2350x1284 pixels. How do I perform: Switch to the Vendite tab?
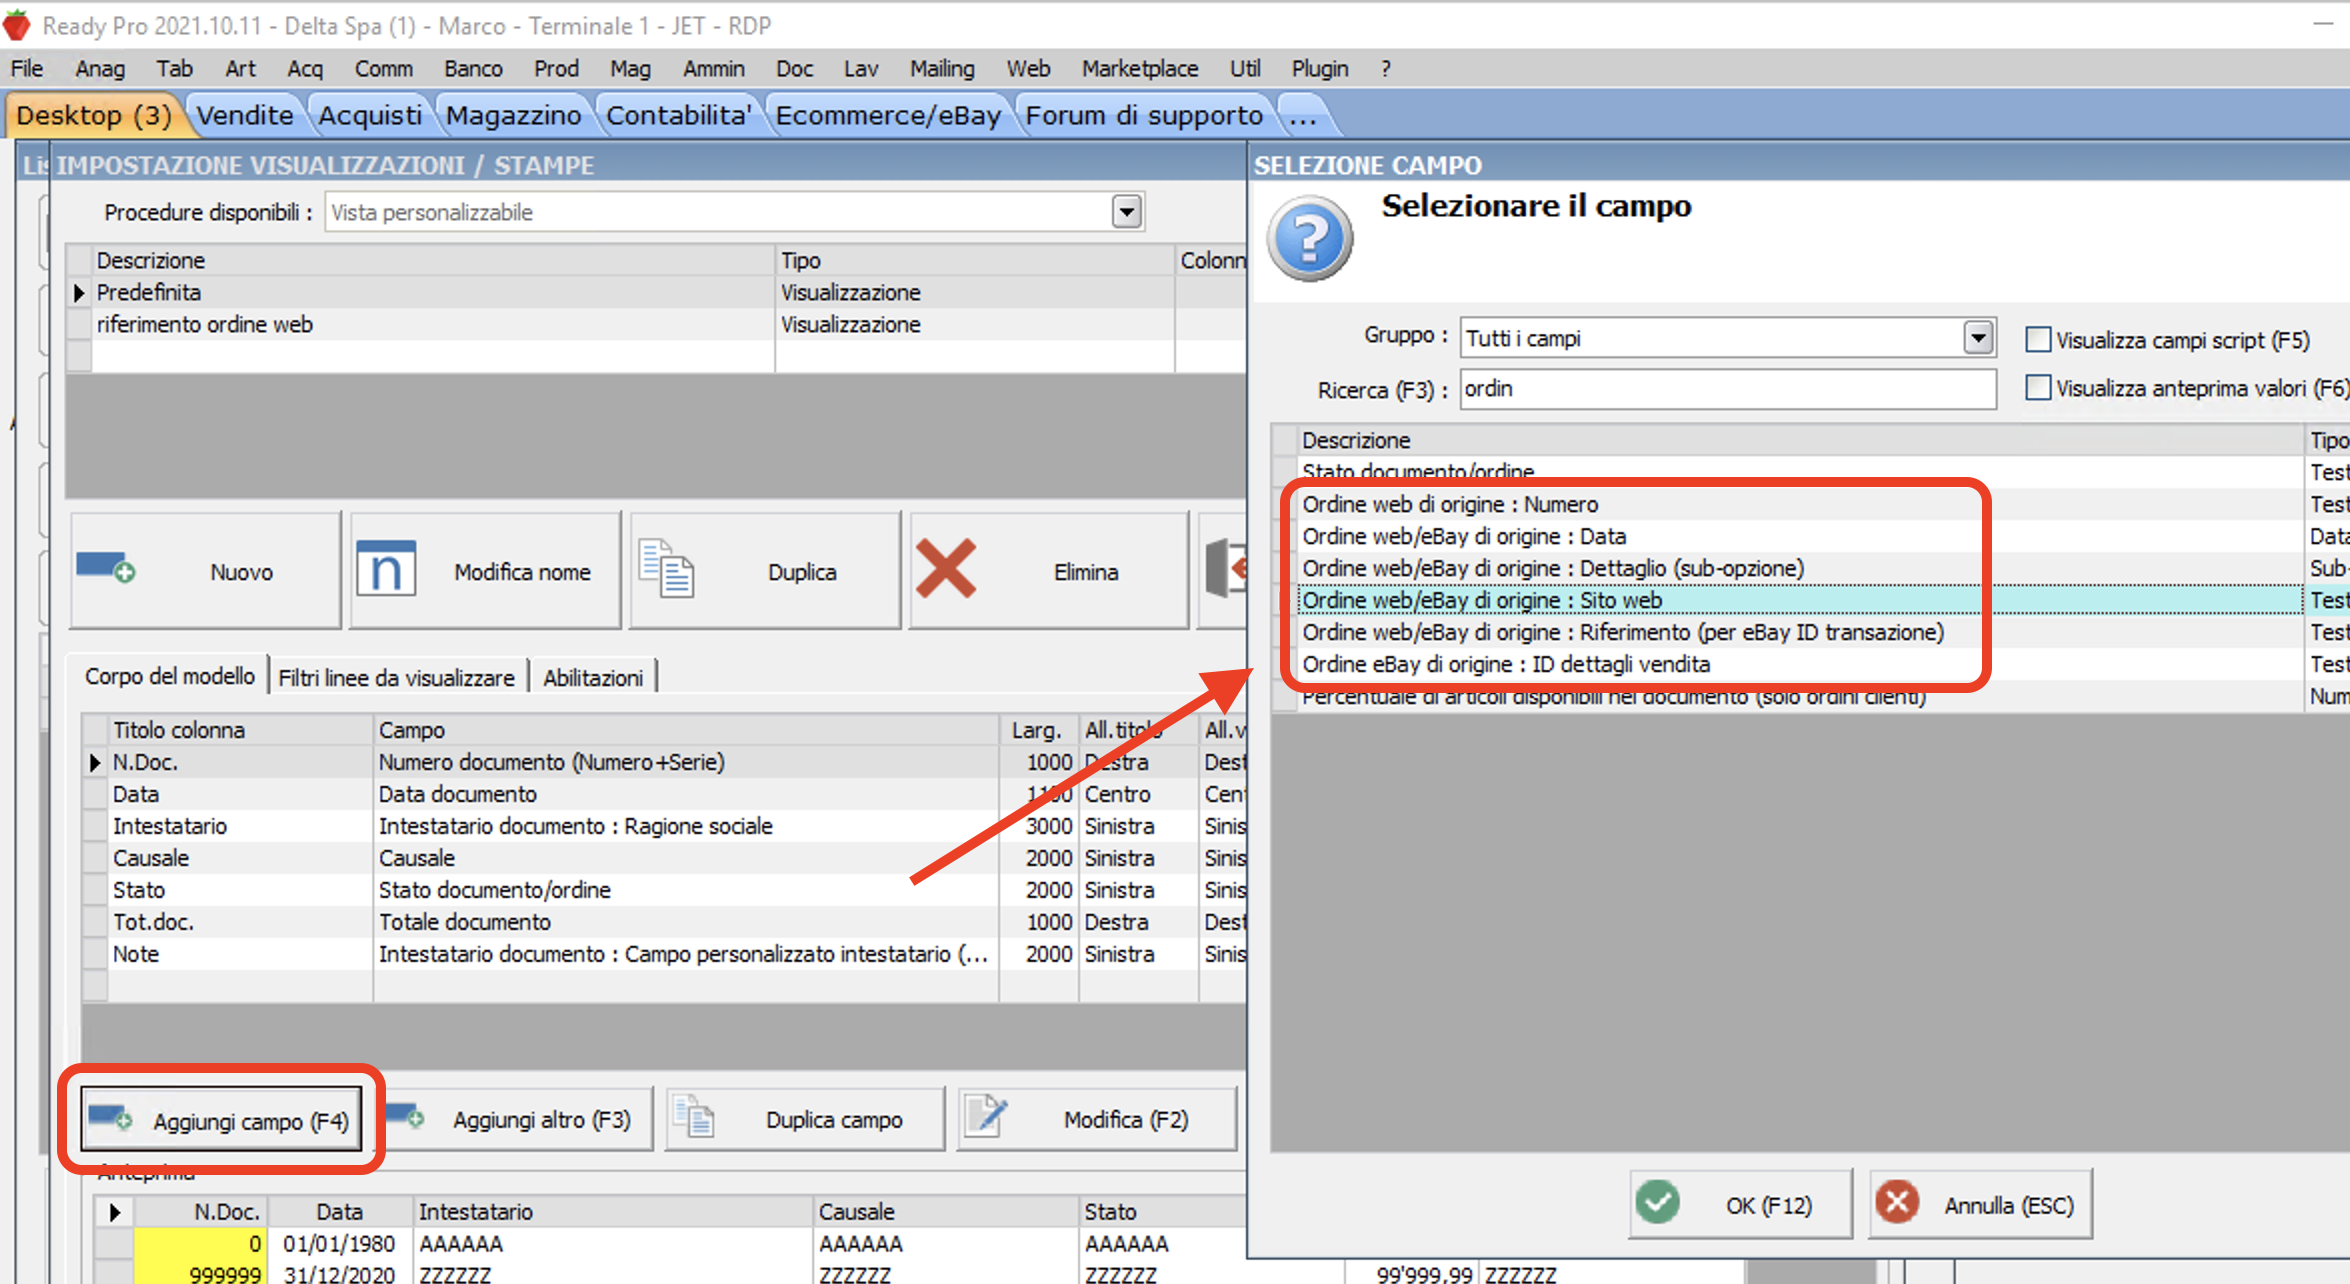245,116
